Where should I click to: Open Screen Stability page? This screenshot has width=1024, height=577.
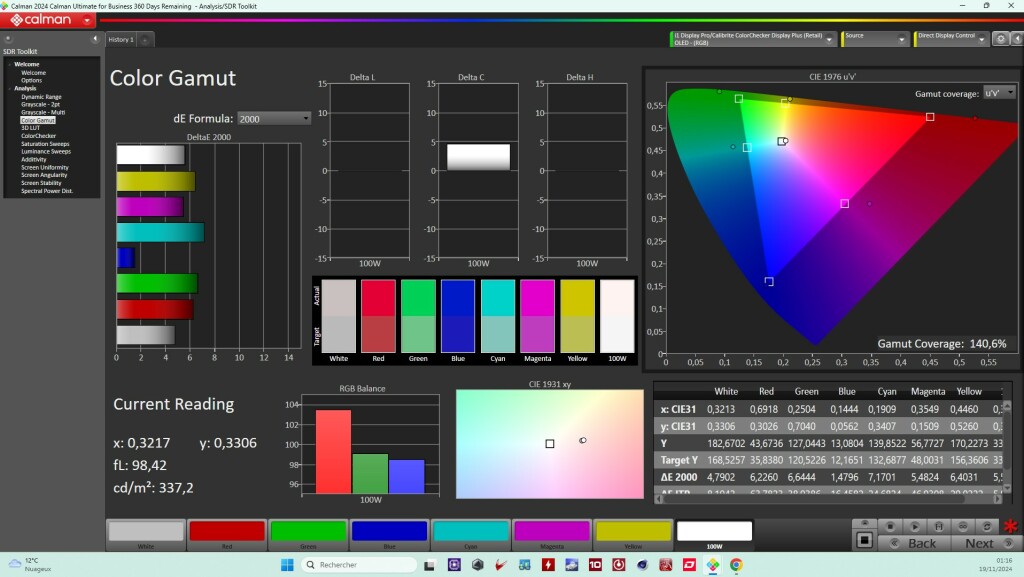coord(41,183)
